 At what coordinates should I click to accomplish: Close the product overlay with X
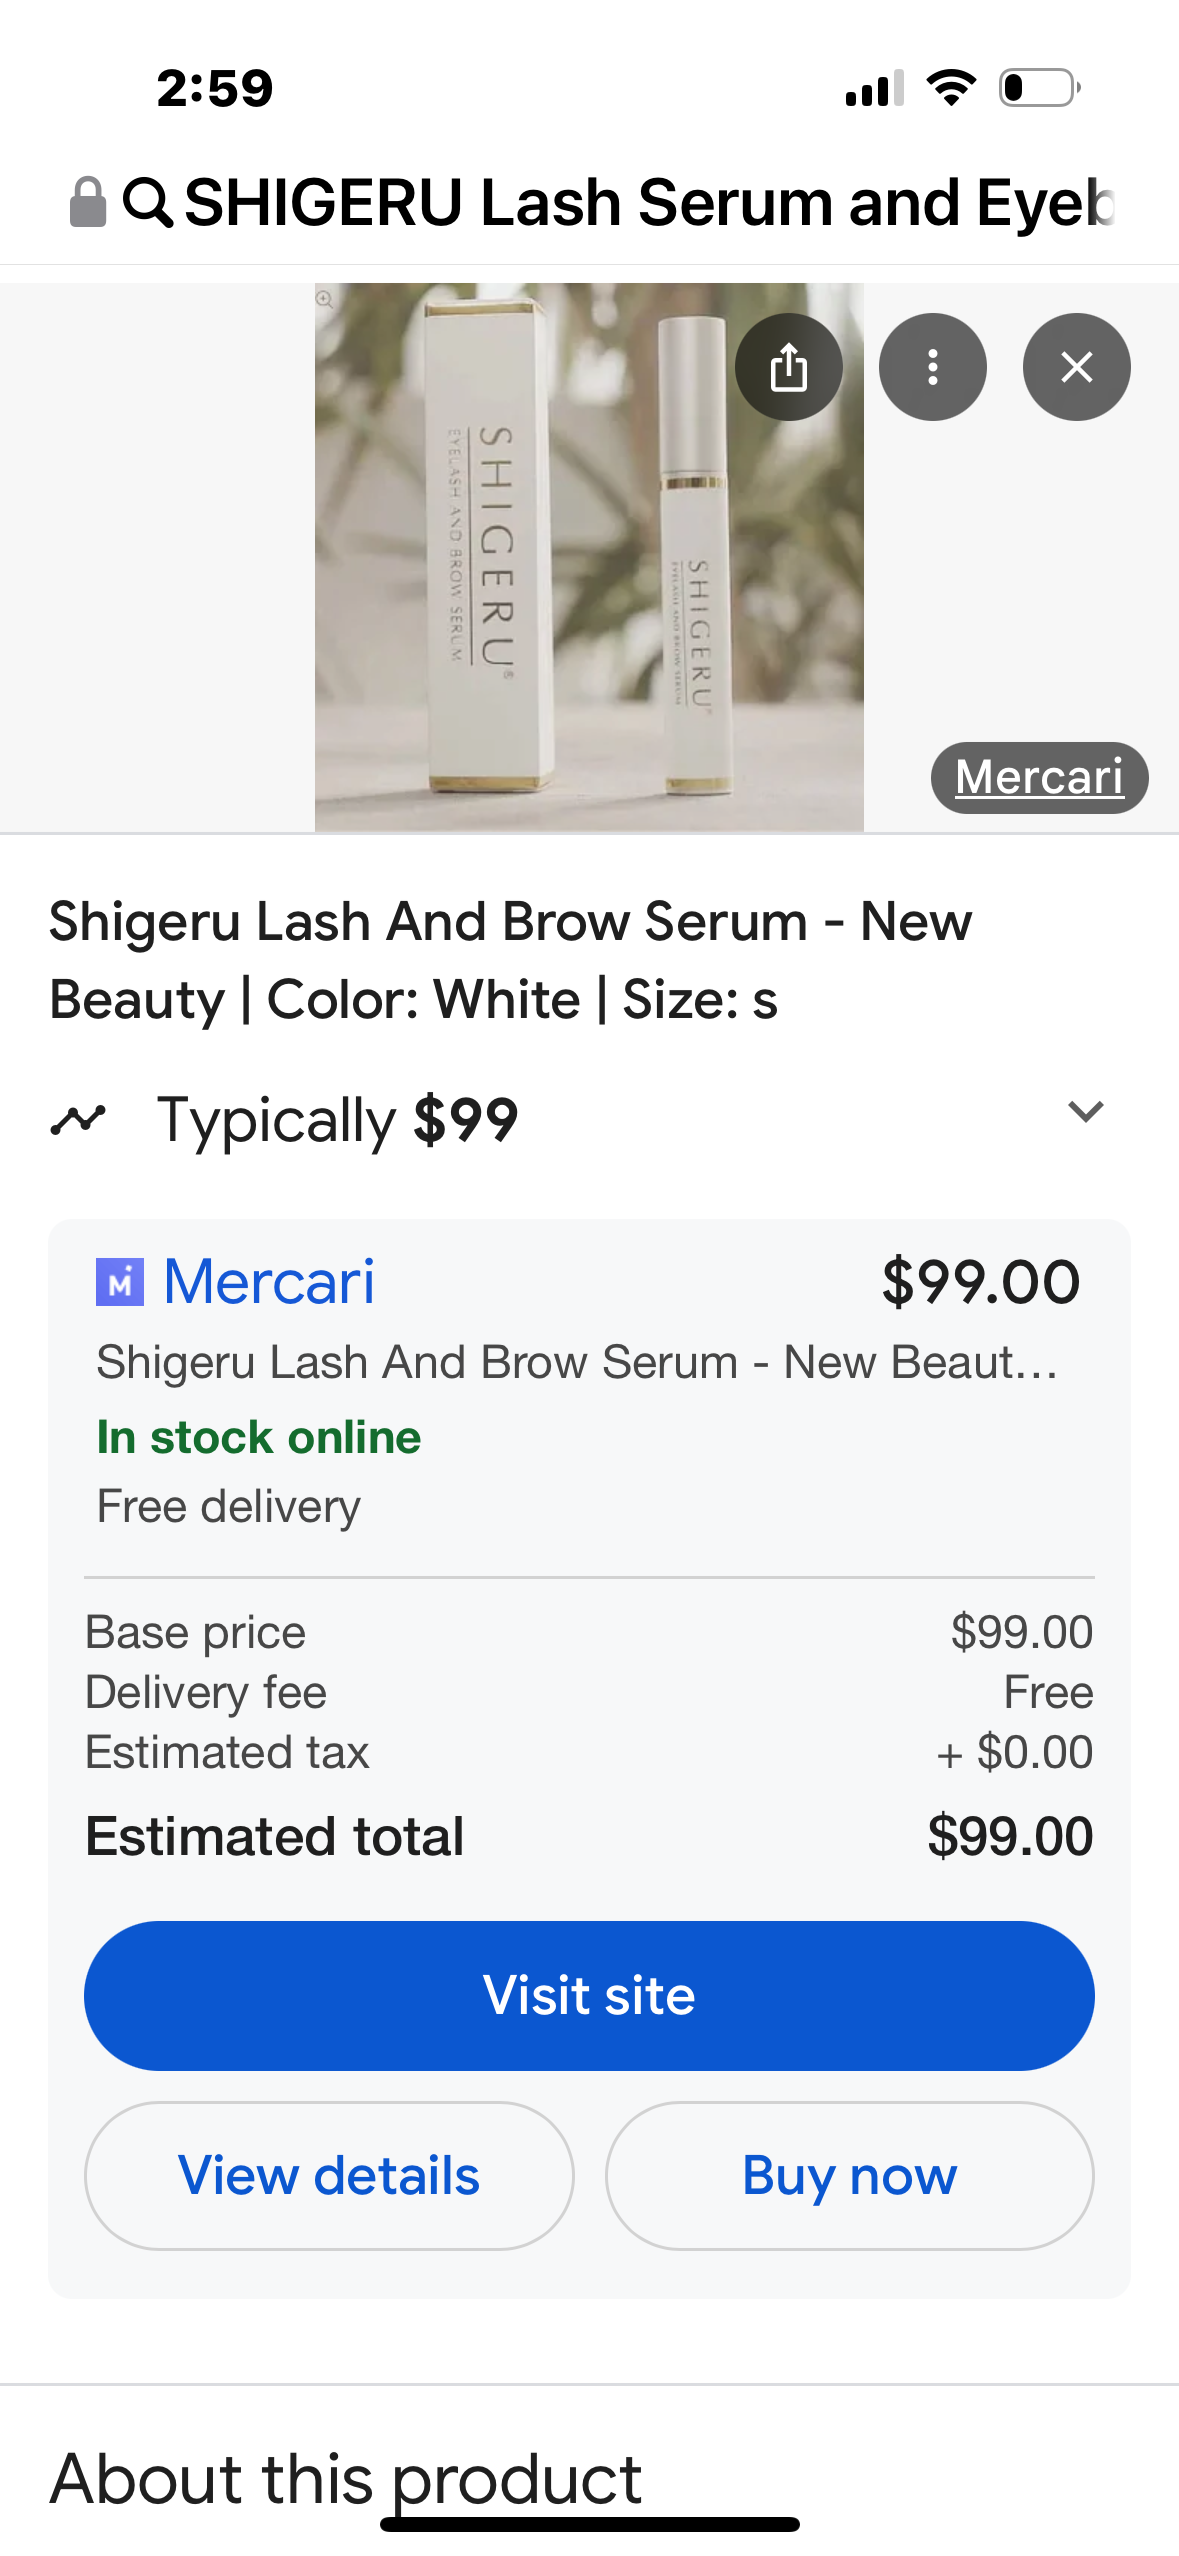pos(1076,368)
